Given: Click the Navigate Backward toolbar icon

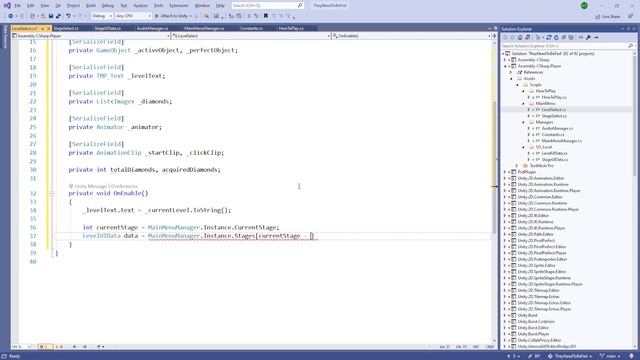Looking at the screenshot, I should pyautogui.click(x=11, y=16).
